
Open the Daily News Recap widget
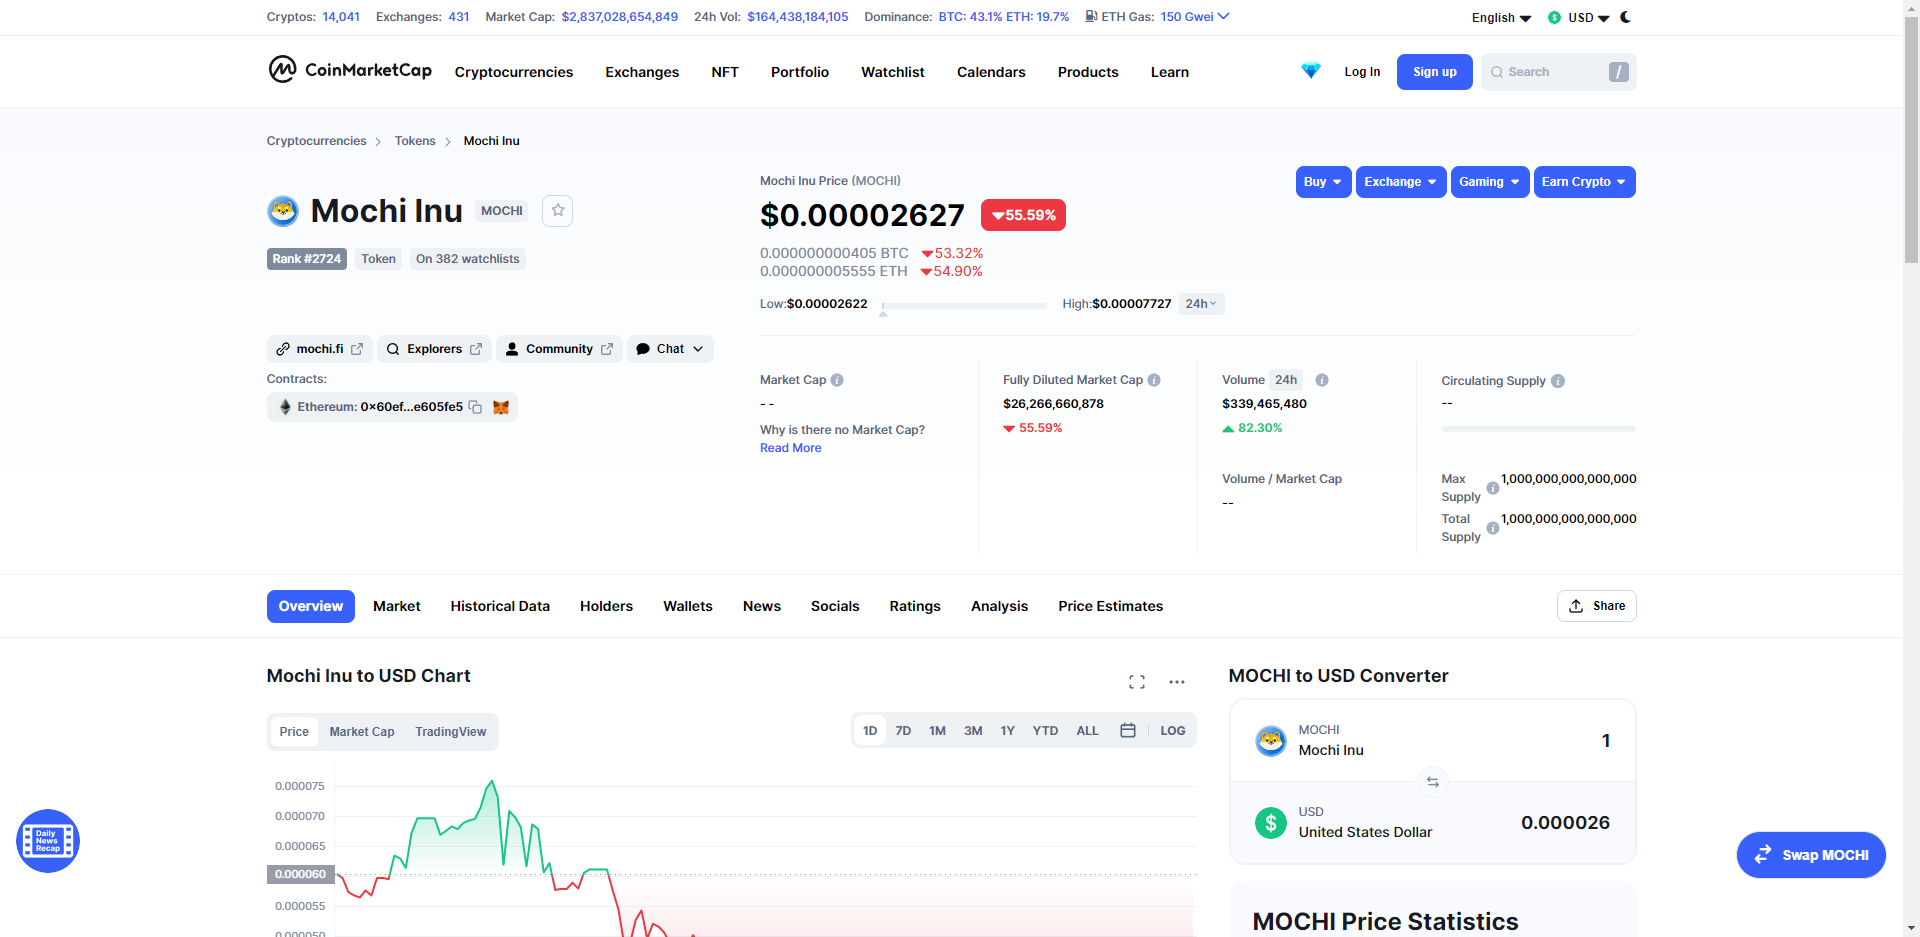[x=48, y=841]
